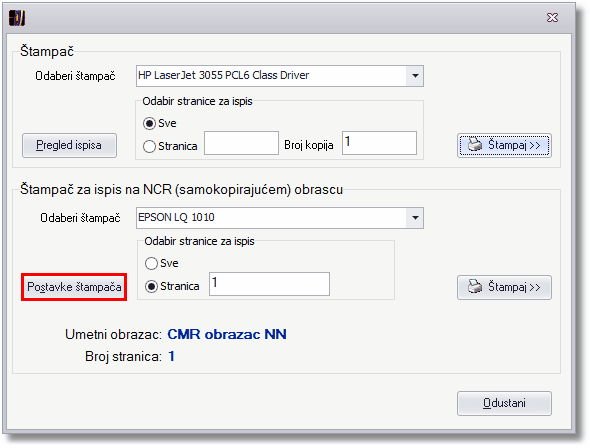Click the NCR Stranica field containing 1

(269, 284)
